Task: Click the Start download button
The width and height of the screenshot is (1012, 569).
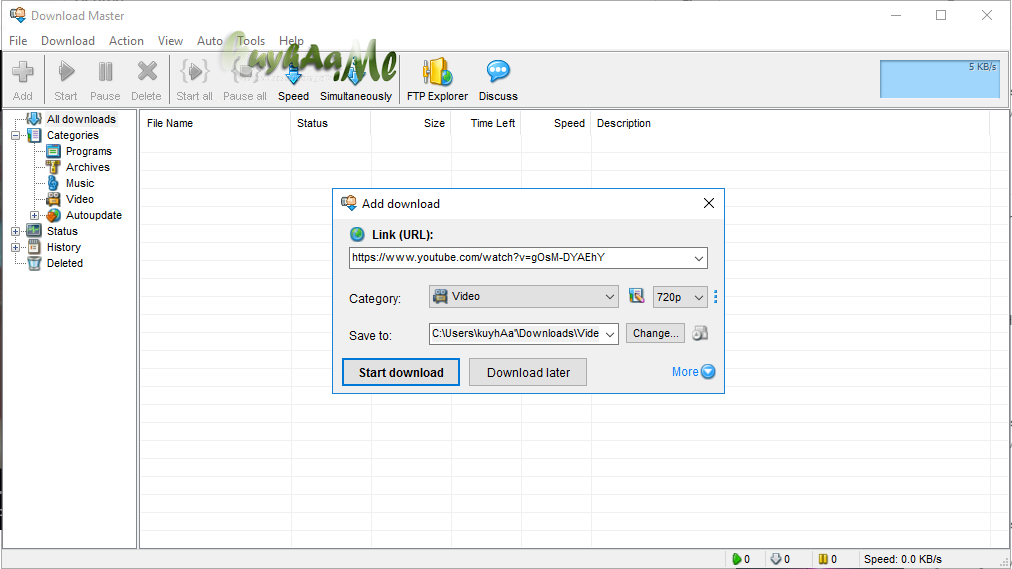Action: point(401,372)
